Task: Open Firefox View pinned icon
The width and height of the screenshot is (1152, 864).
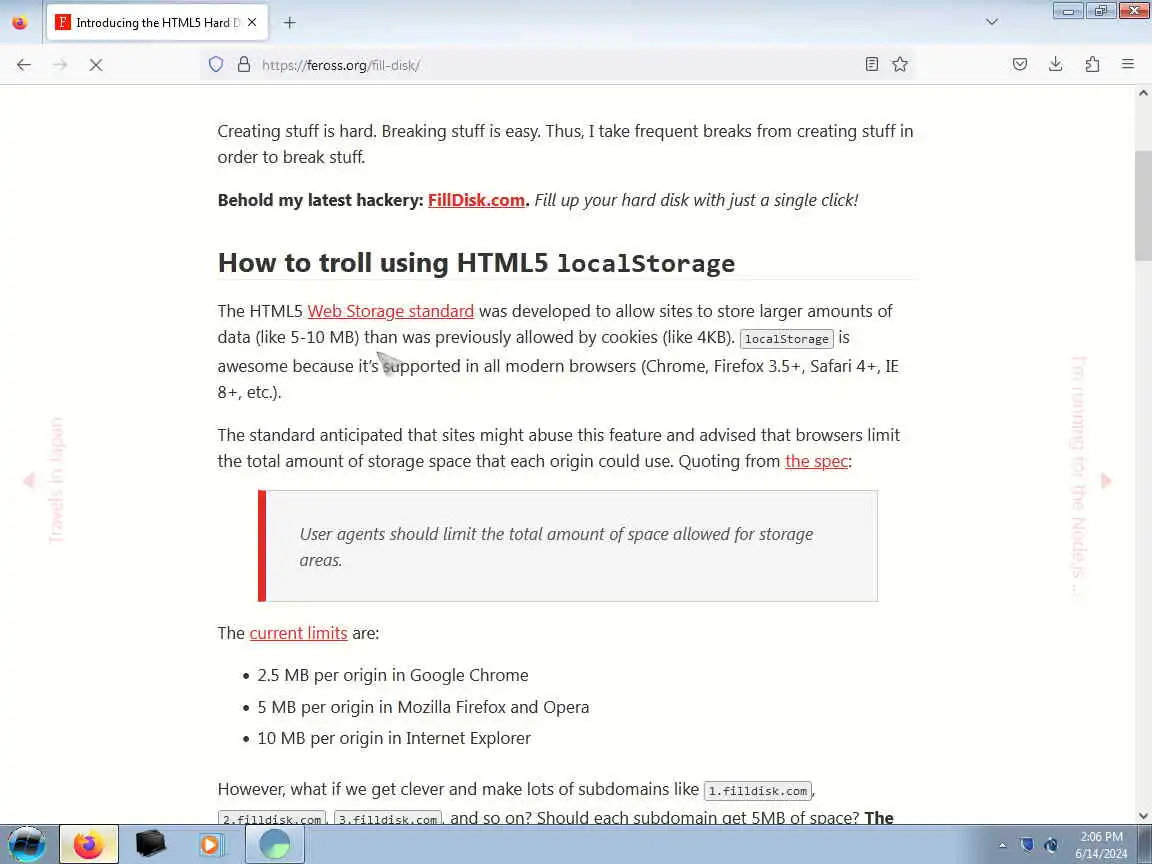Action: pyautogui.click(x=20, y=23)
